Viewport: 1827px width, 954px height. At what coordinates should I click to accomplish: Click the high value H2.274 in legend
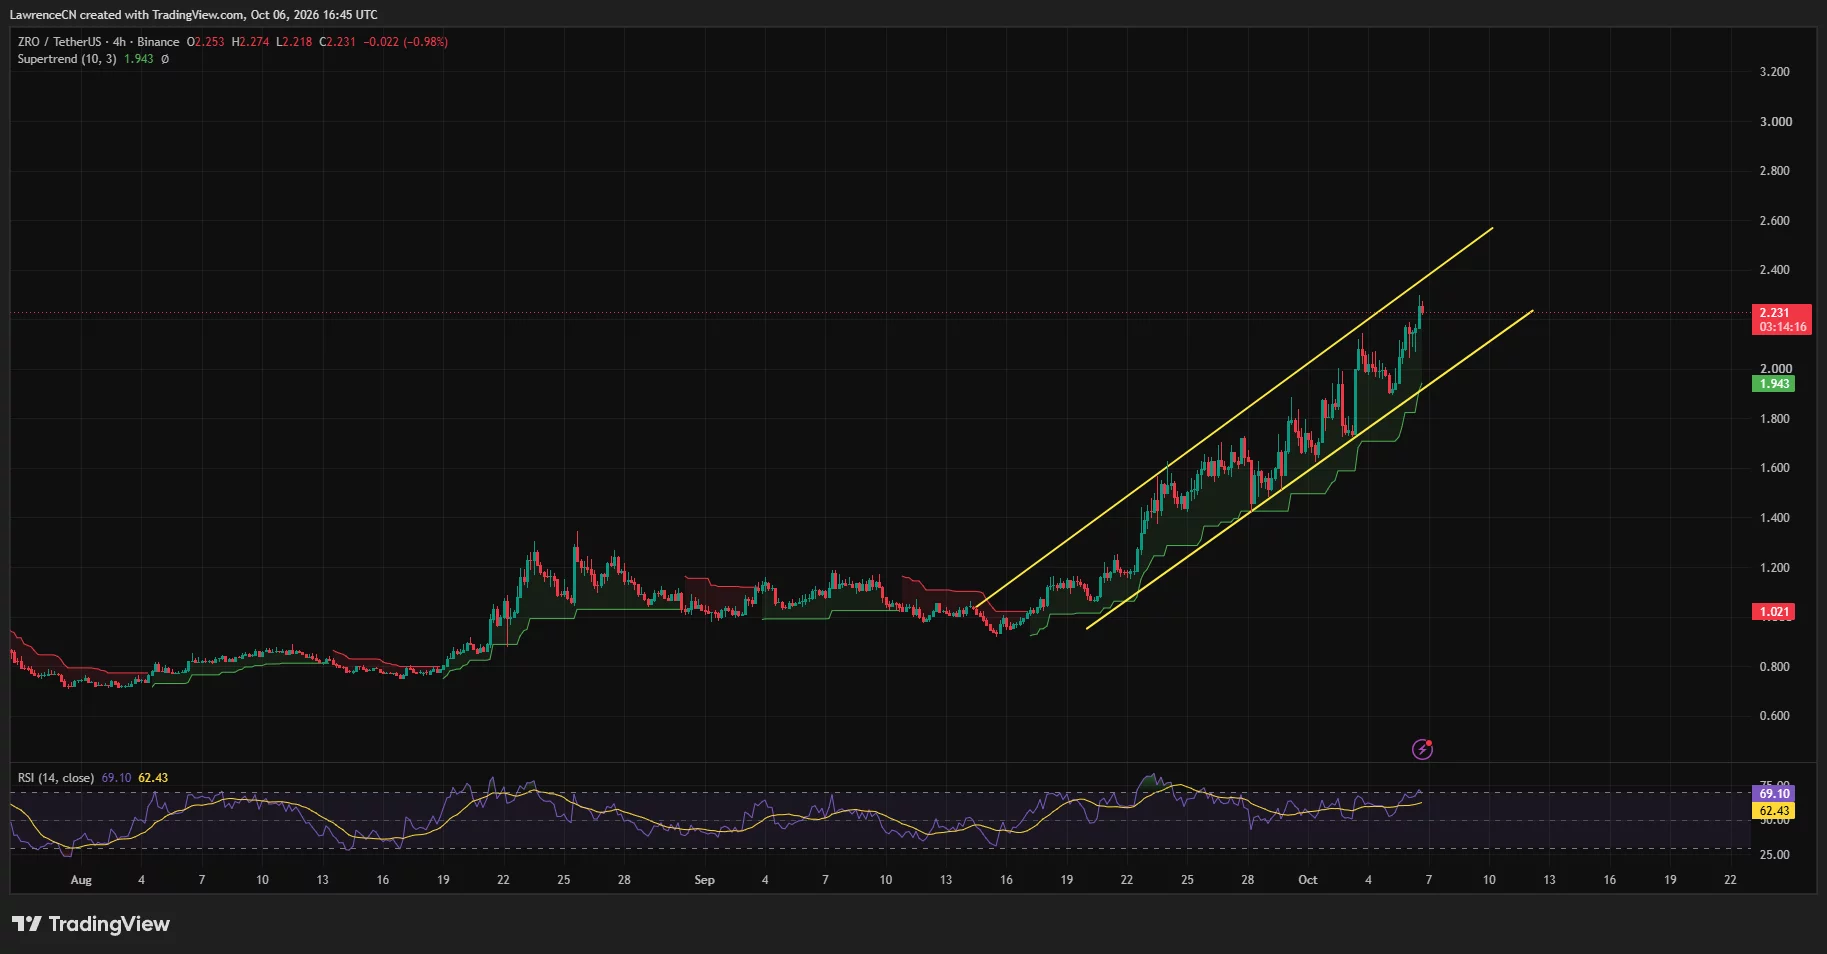click(x=250, y=42)
